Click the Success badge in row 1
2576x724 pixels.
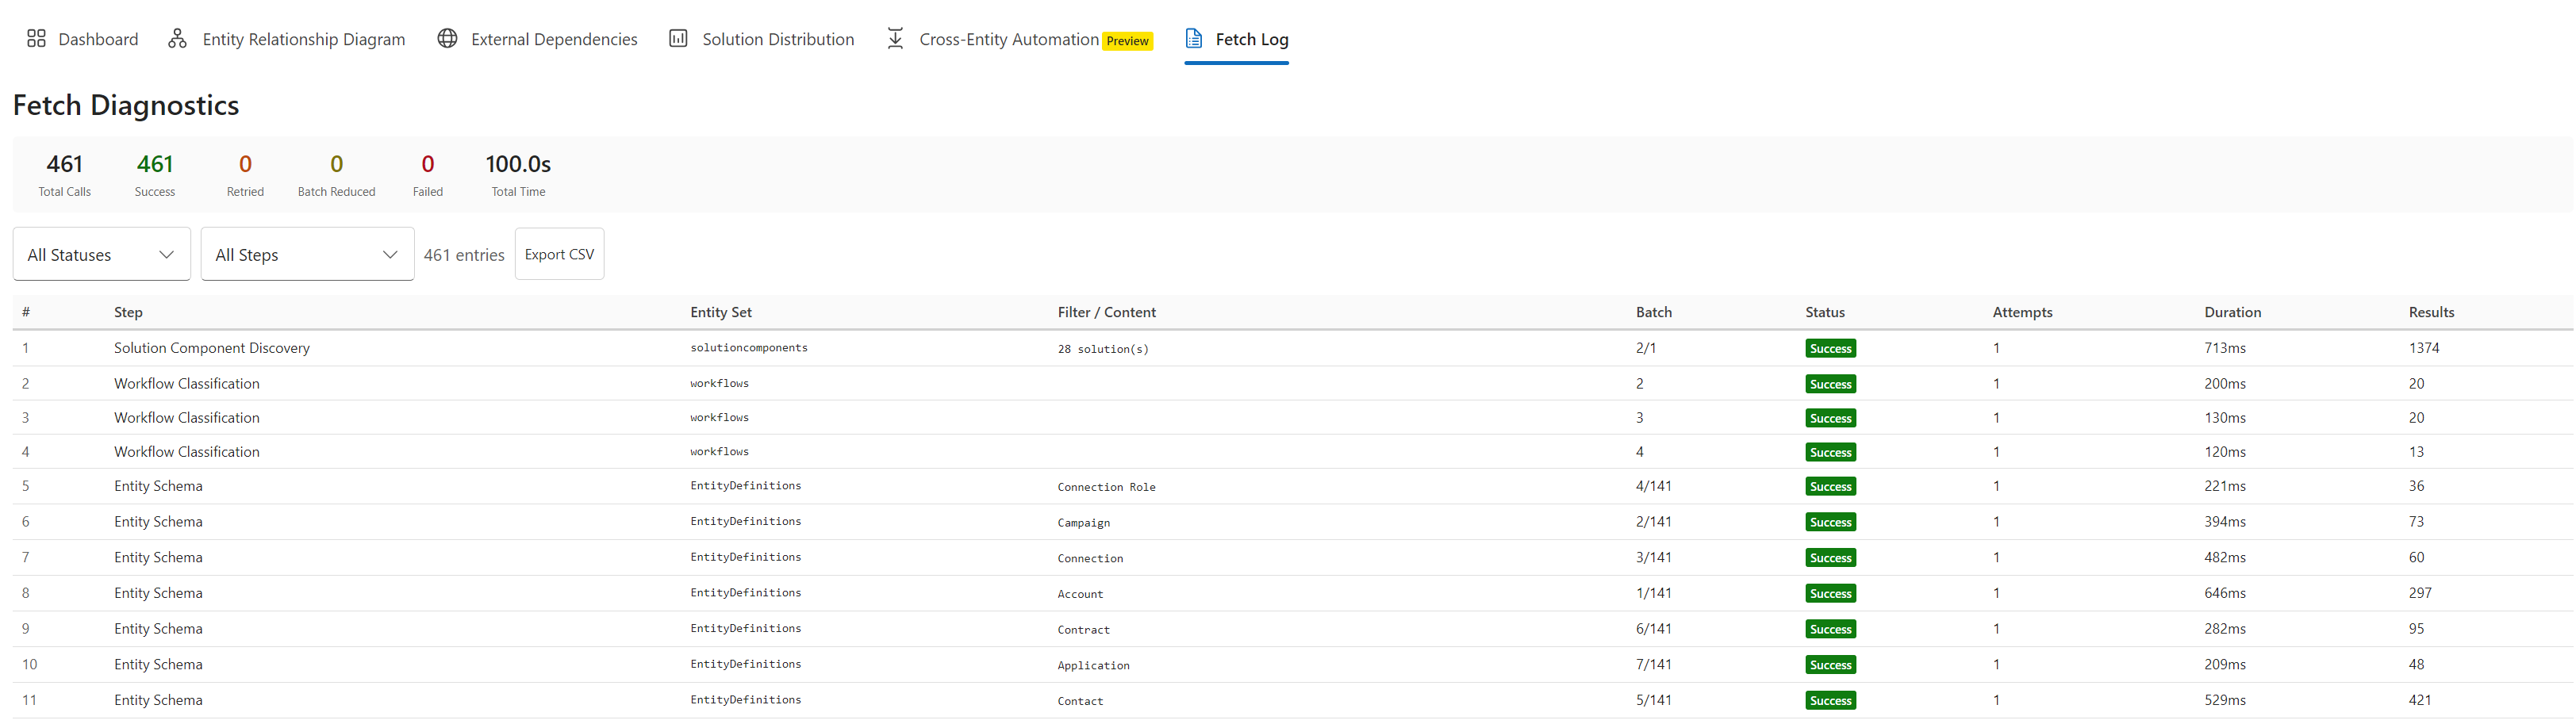pos(1831,348)
